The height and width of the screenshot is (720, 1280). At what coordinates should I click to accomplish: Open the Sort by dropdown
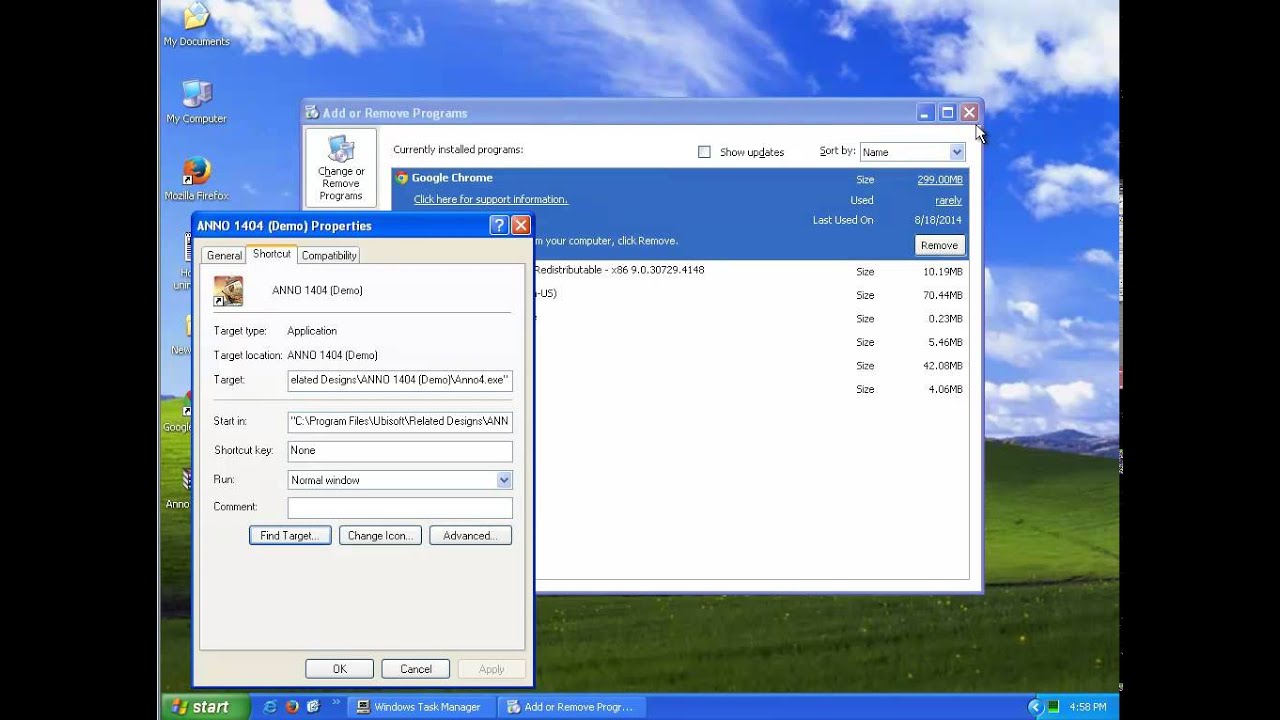(x=957, y=151)
